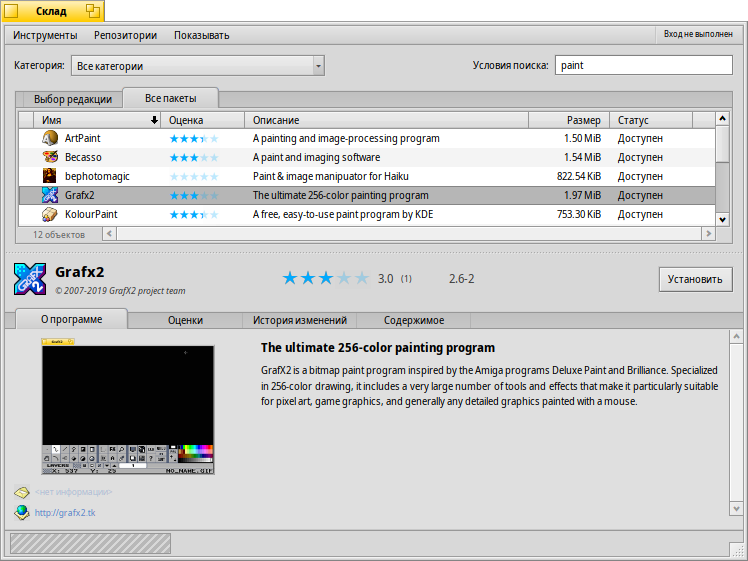Switch to the Оценки tab
The width and height of the screenshot is (748, 561).
click(x=185, y=320)
